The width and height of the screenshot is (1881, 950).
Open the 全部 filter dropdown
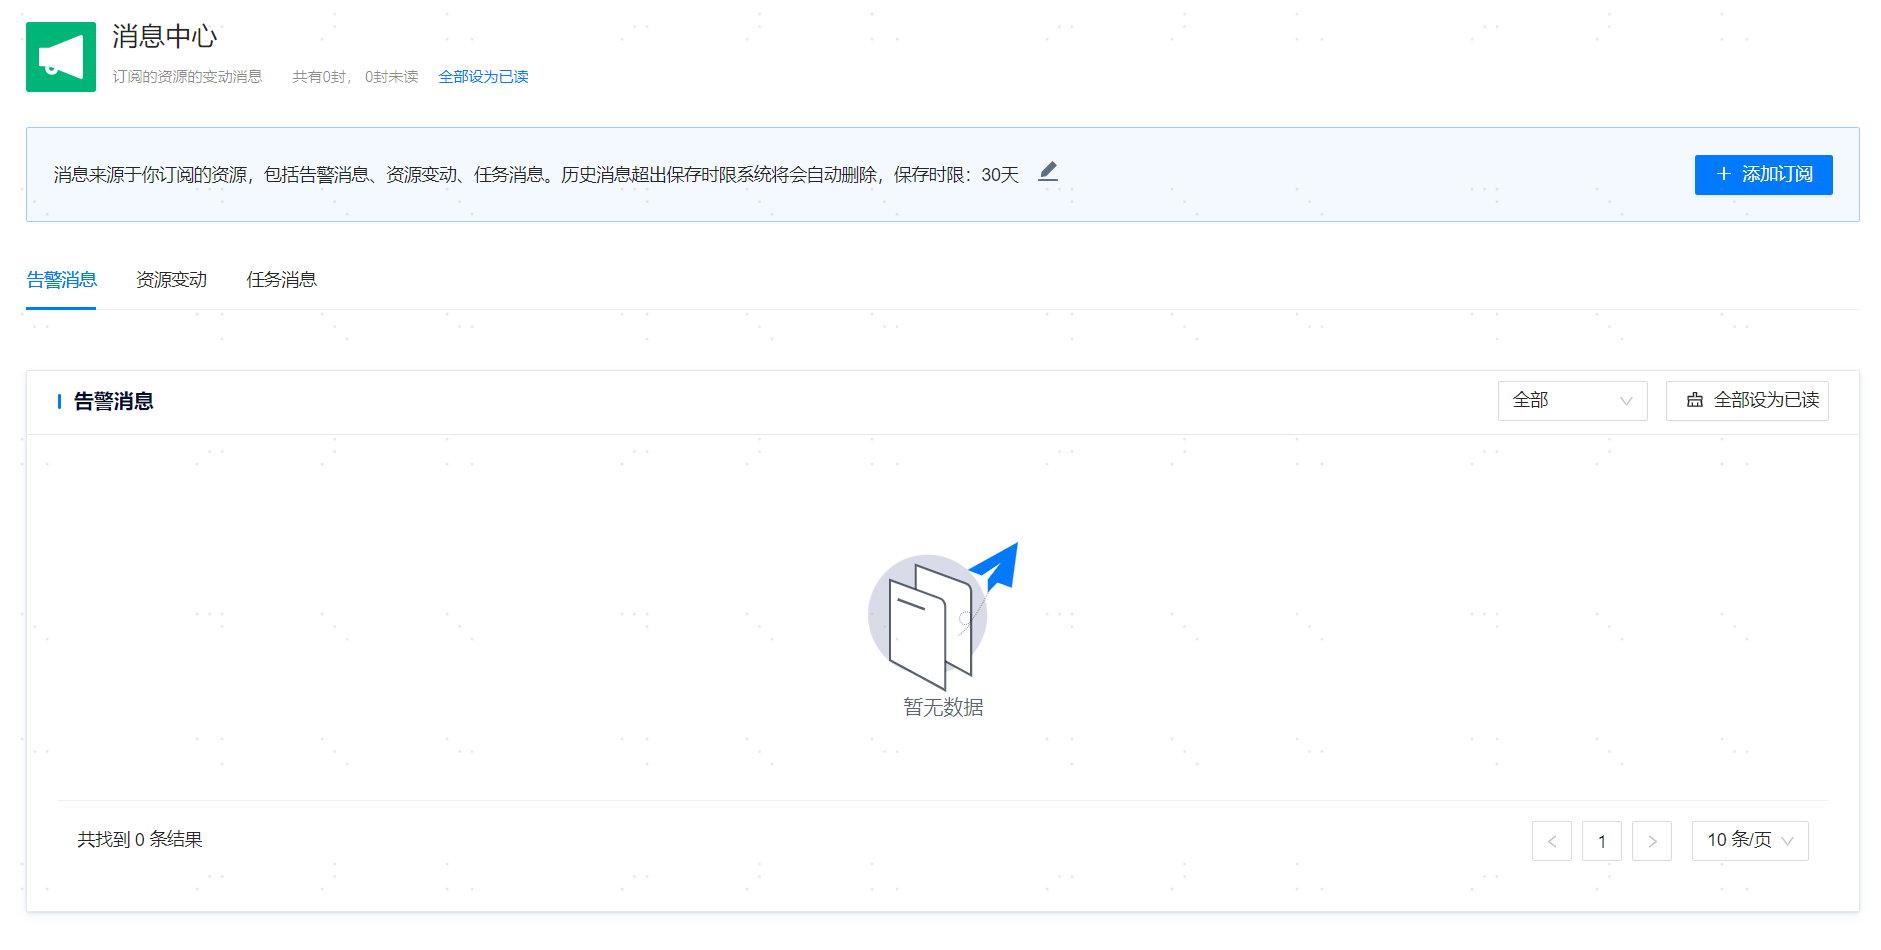(1571, 401)
